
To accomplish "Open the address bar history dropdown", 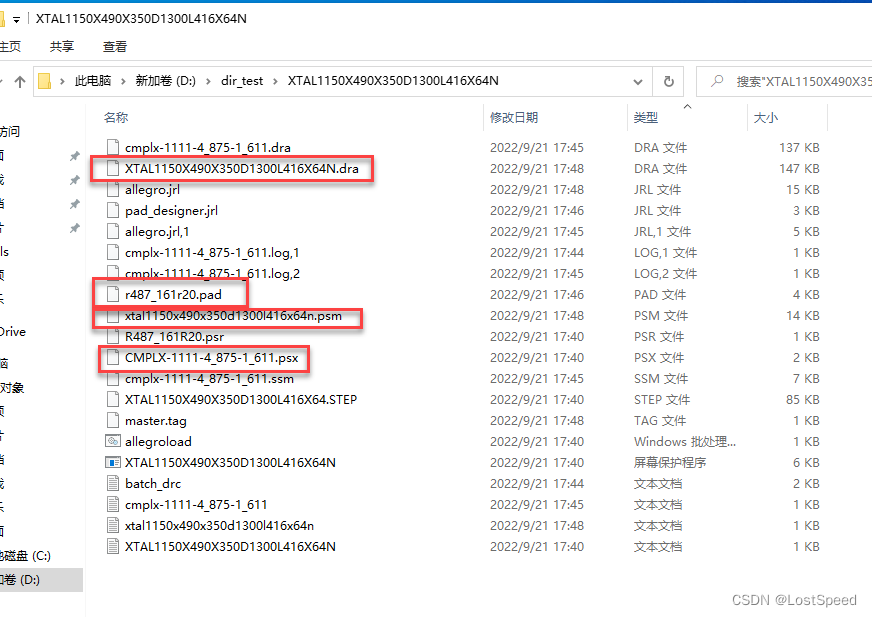I will tap(638, 81).
